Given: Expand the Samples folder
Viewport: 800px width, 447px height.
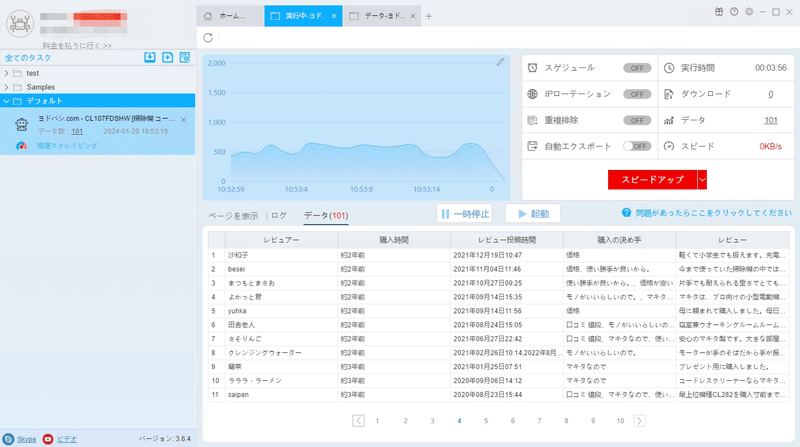Looking at the screenshot, I should (6, 87).
